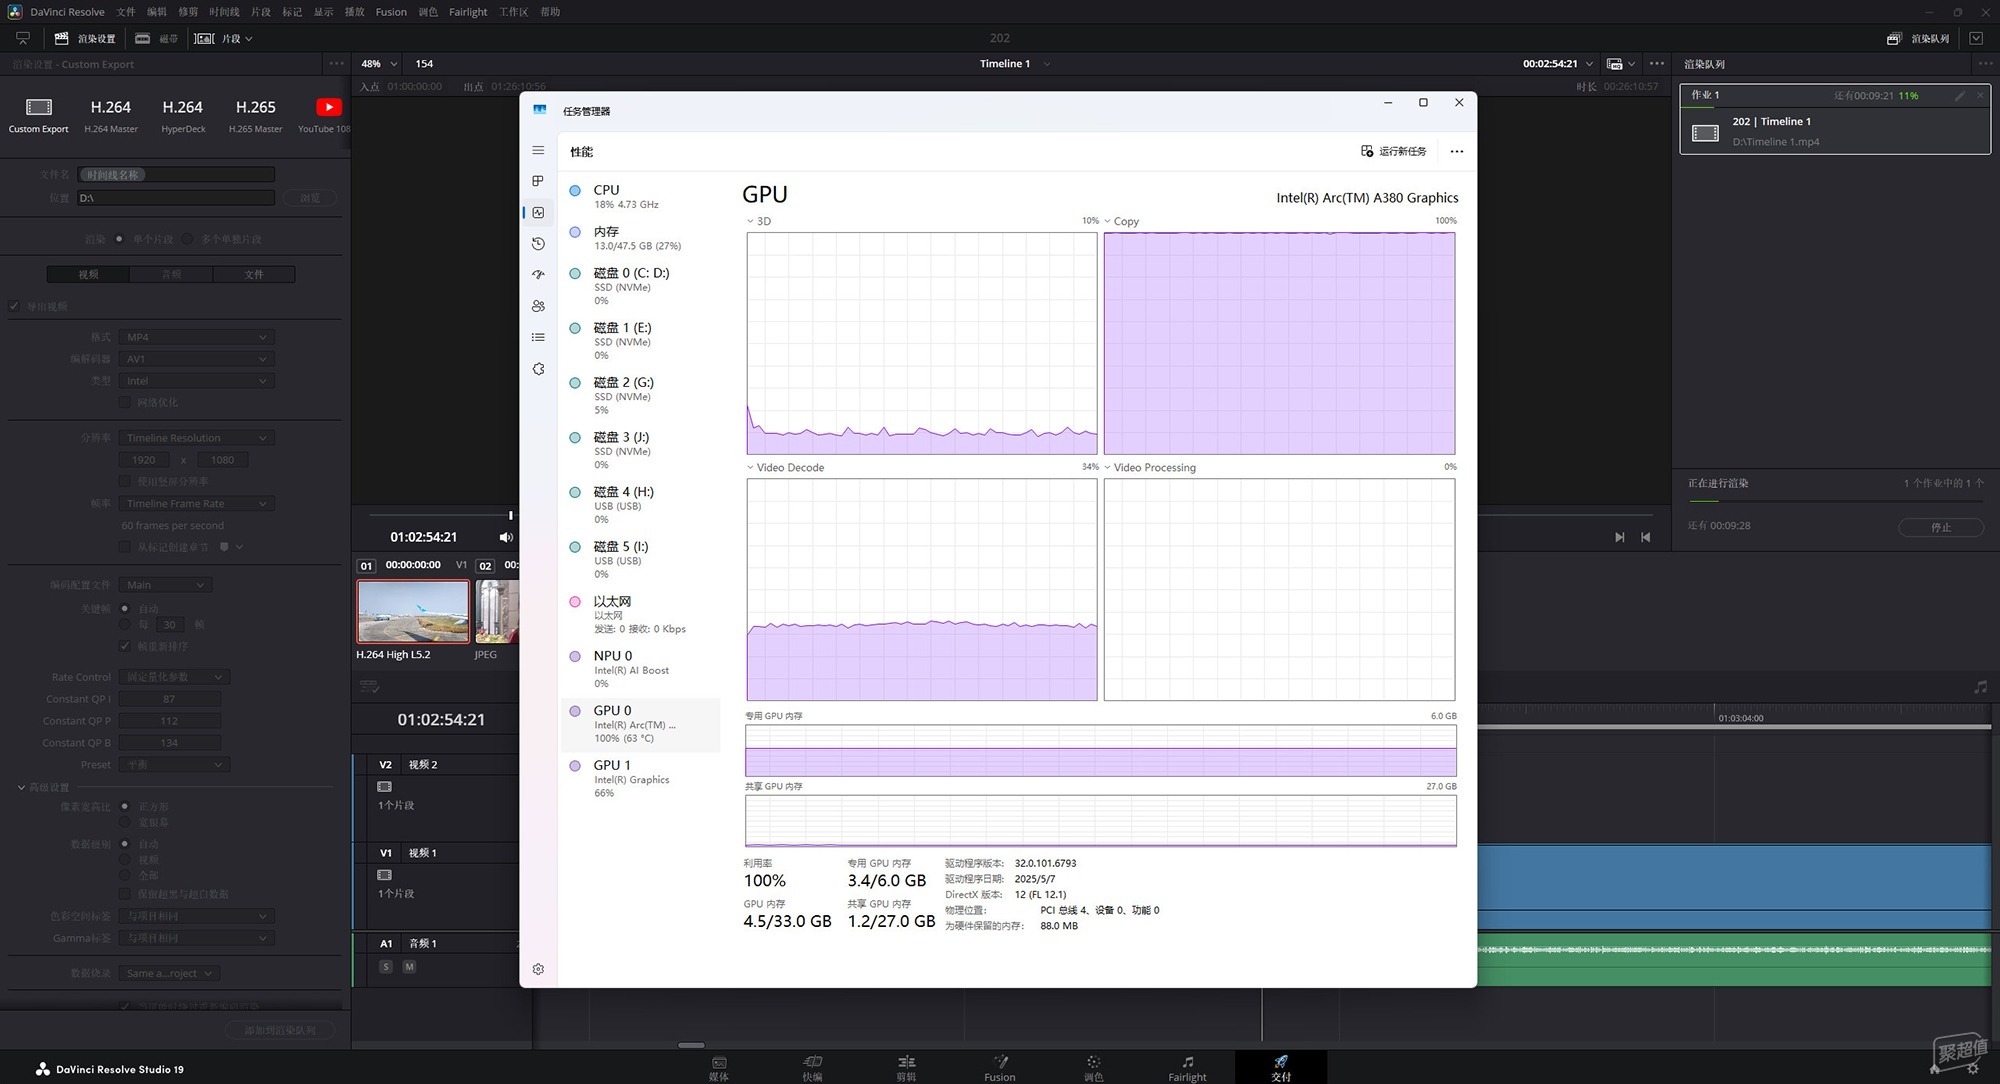
Task: Enable 网络优化 network optimization checkbox
Action: pyautogui.click(x=125, y=402)
